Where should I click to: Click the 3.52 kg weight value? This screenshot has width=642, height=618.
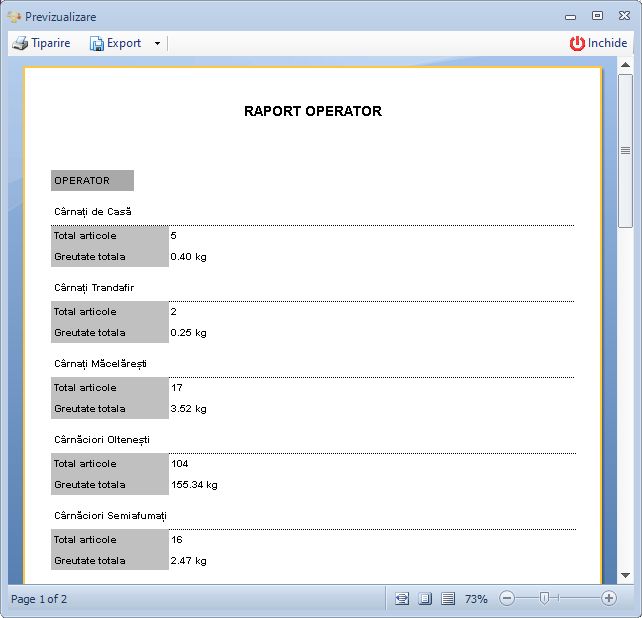(188, 409)
